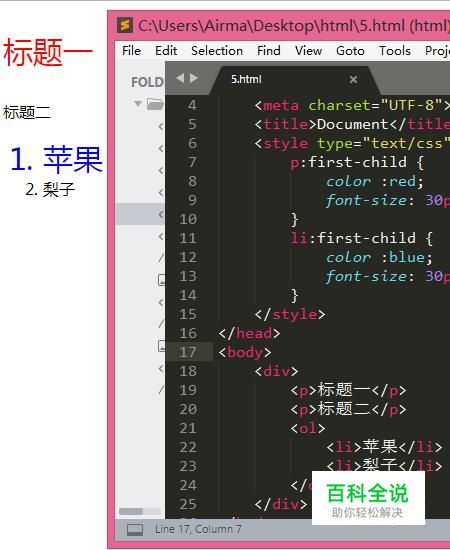Image resolution: width=450 pixels, height=550 pixels.
Task: Open the Selection menu
Action: pos(217,51)
